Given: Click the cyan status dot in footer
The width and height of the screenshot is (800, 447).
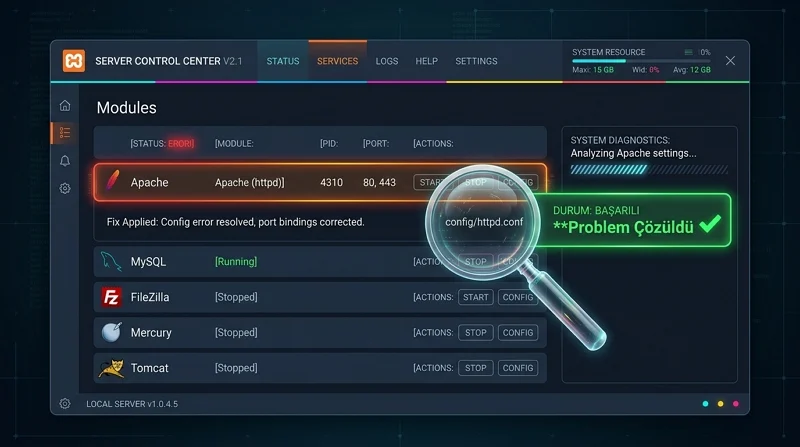Looking at the screenshot, I should click(706, 404).
